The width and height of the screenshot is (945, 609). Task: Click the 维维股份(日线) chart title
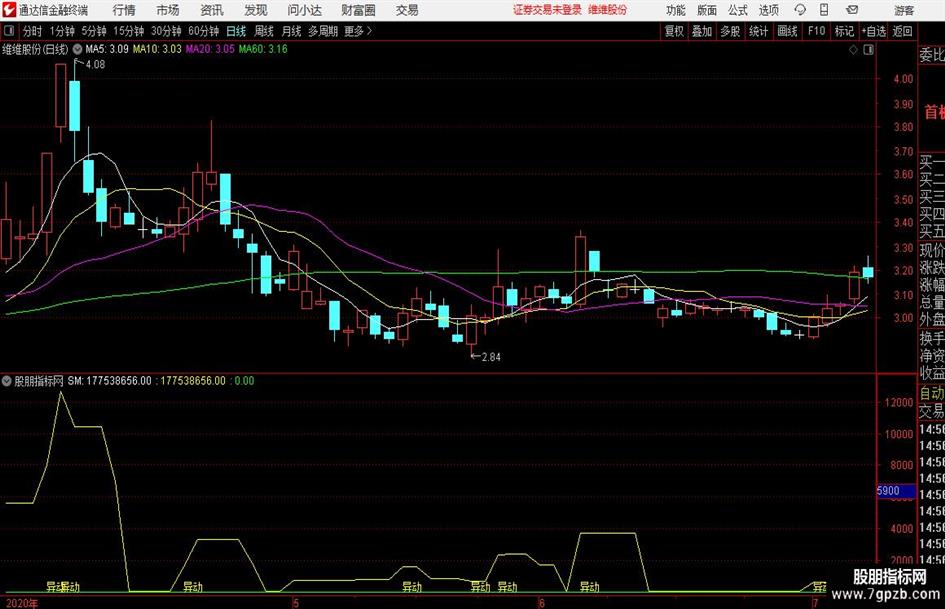coord(36,49)
